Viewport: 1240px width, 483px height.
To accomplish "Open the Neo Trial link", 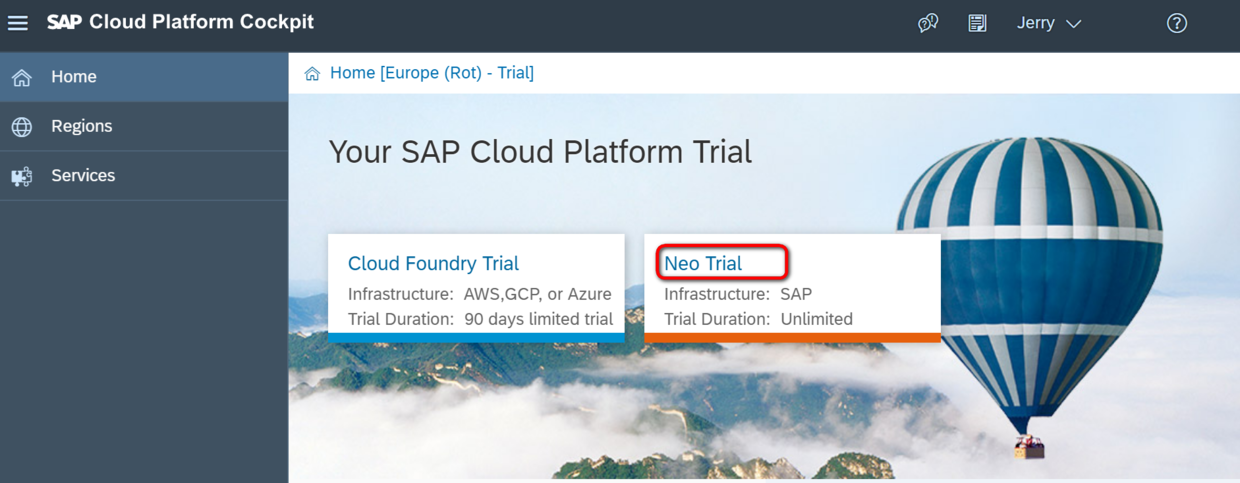I will tap(703, 263).
